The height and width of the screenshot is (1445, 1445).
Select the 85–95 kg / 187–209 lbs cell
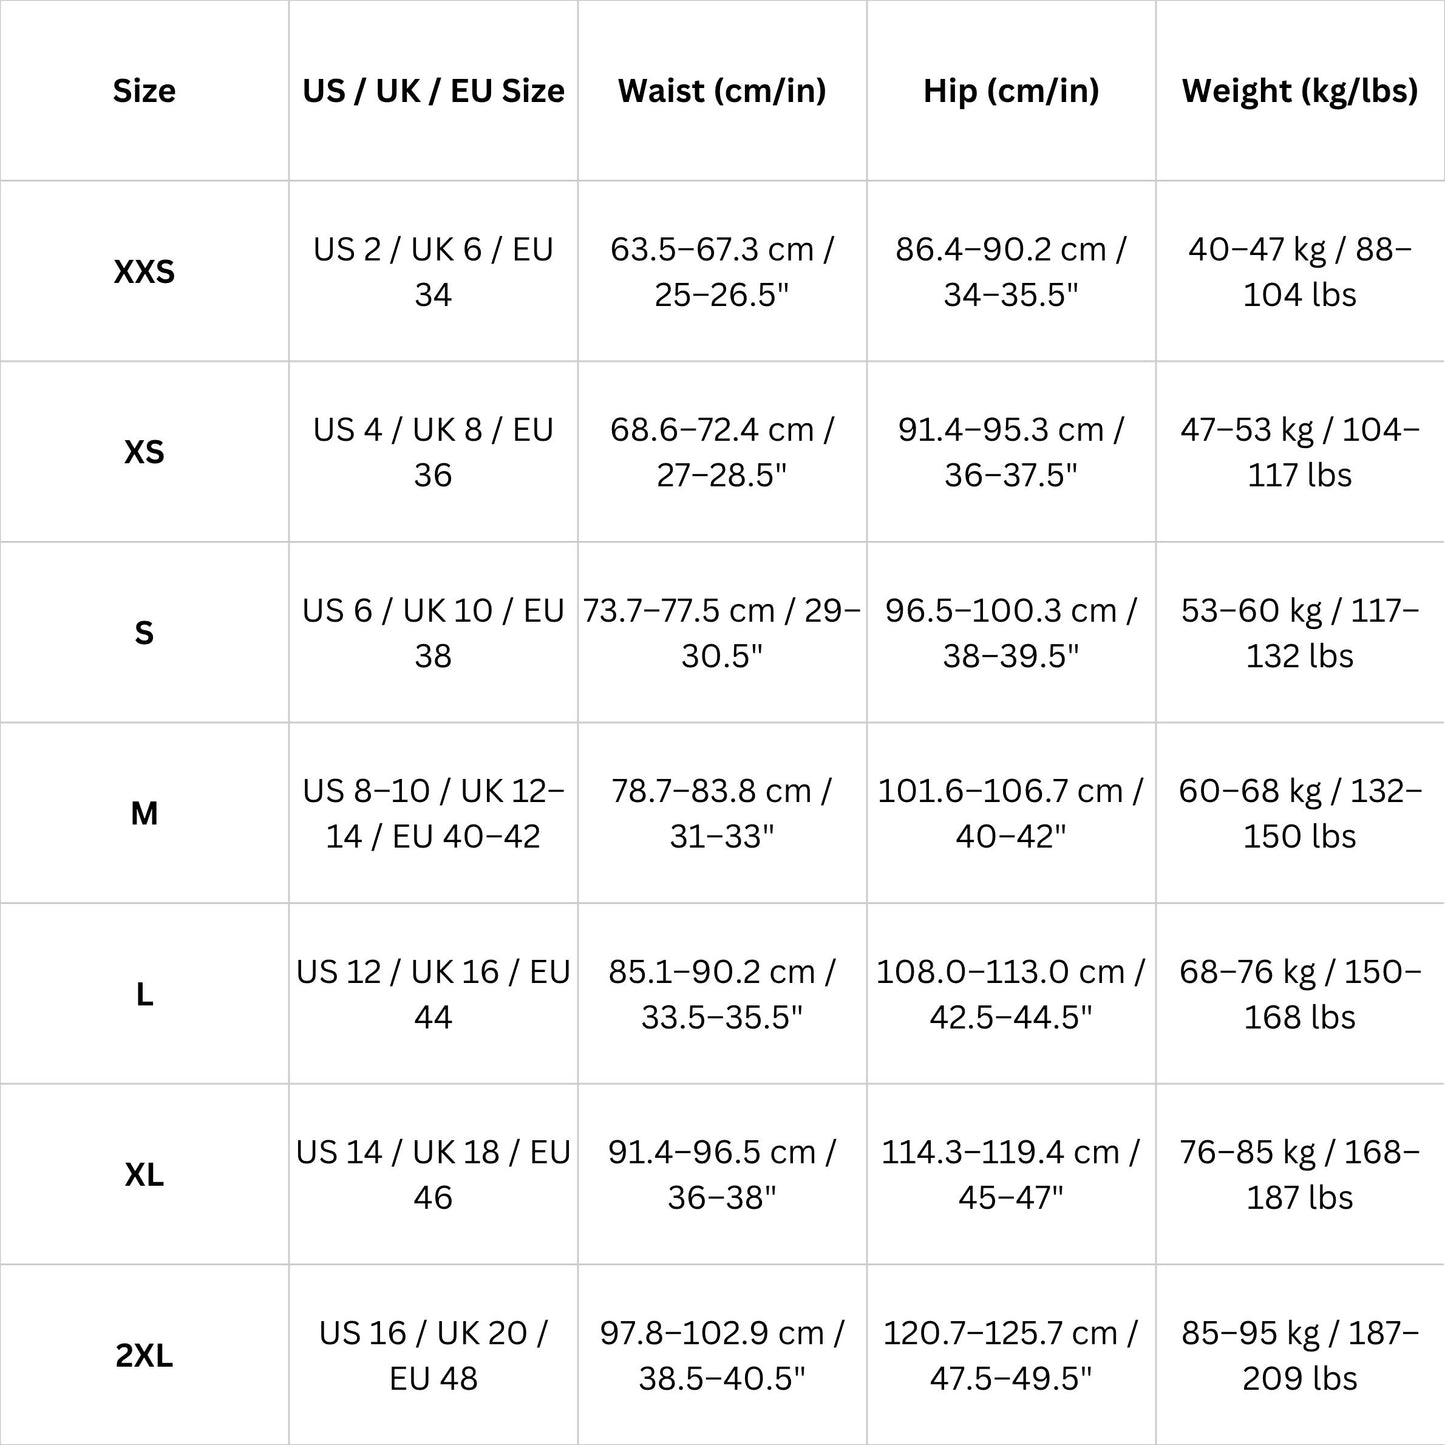(x=1300, y=1356)
